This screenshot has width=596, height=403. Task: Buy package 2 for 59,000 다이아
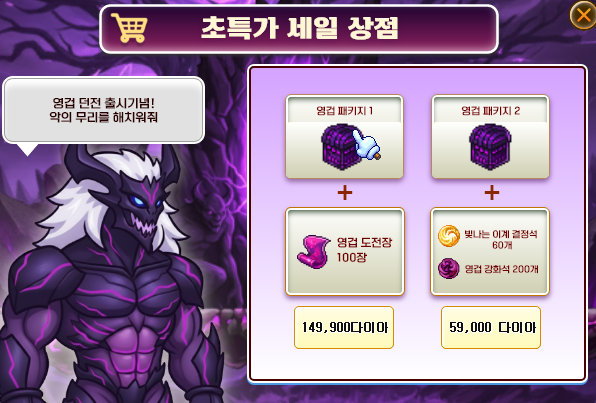tap(491, 327)
